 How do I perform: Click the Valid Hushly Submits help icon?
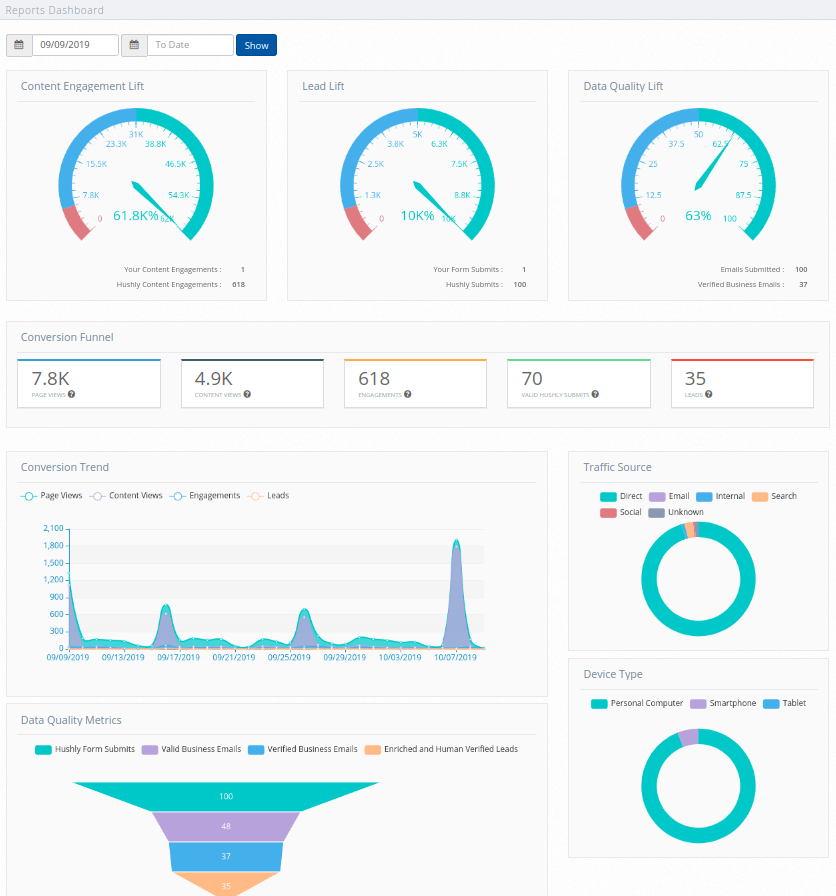595,394
